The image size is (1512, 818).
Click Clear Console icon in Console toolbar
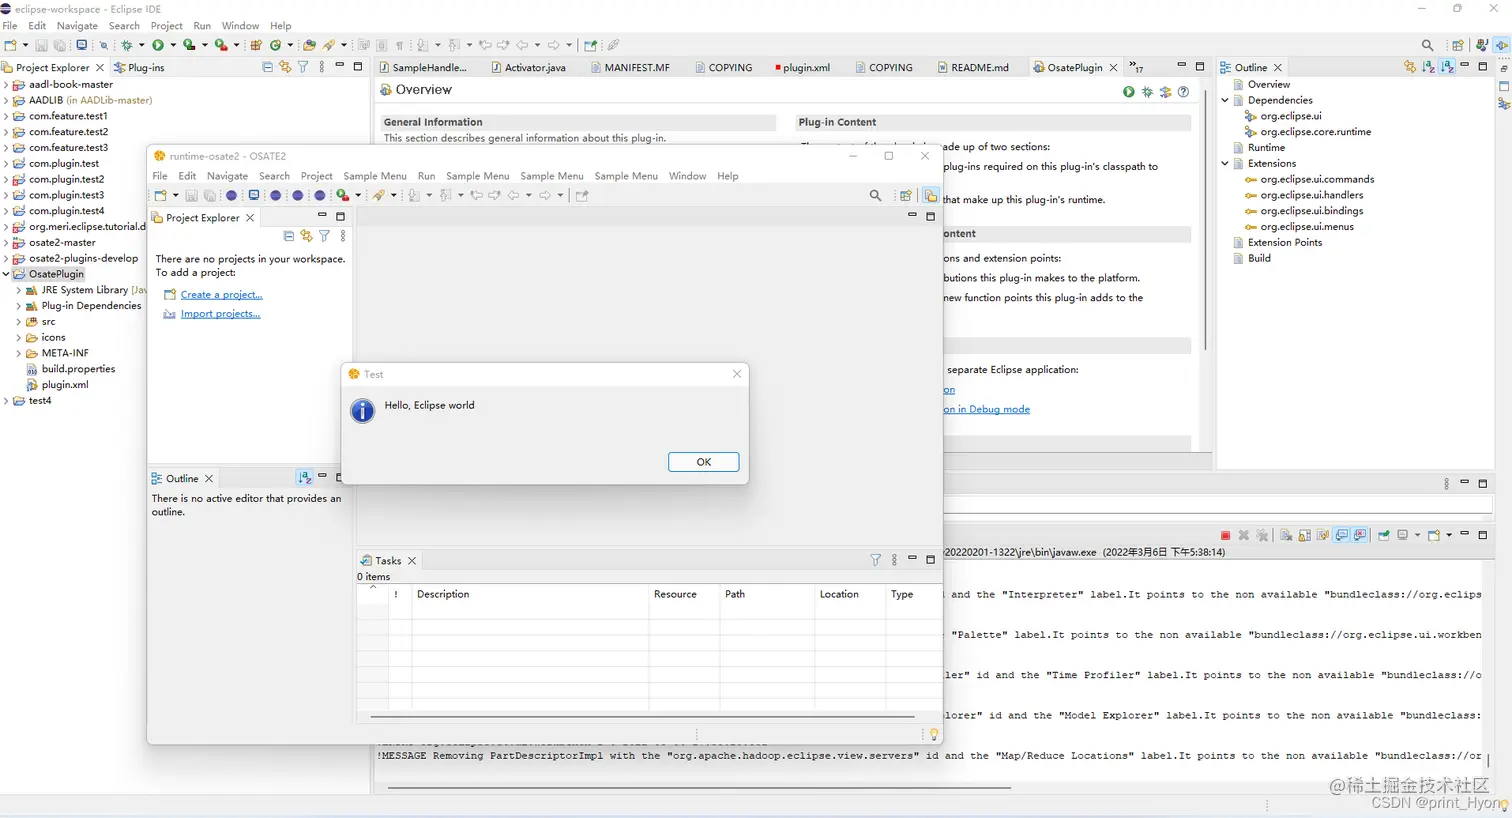(1286, 535)
